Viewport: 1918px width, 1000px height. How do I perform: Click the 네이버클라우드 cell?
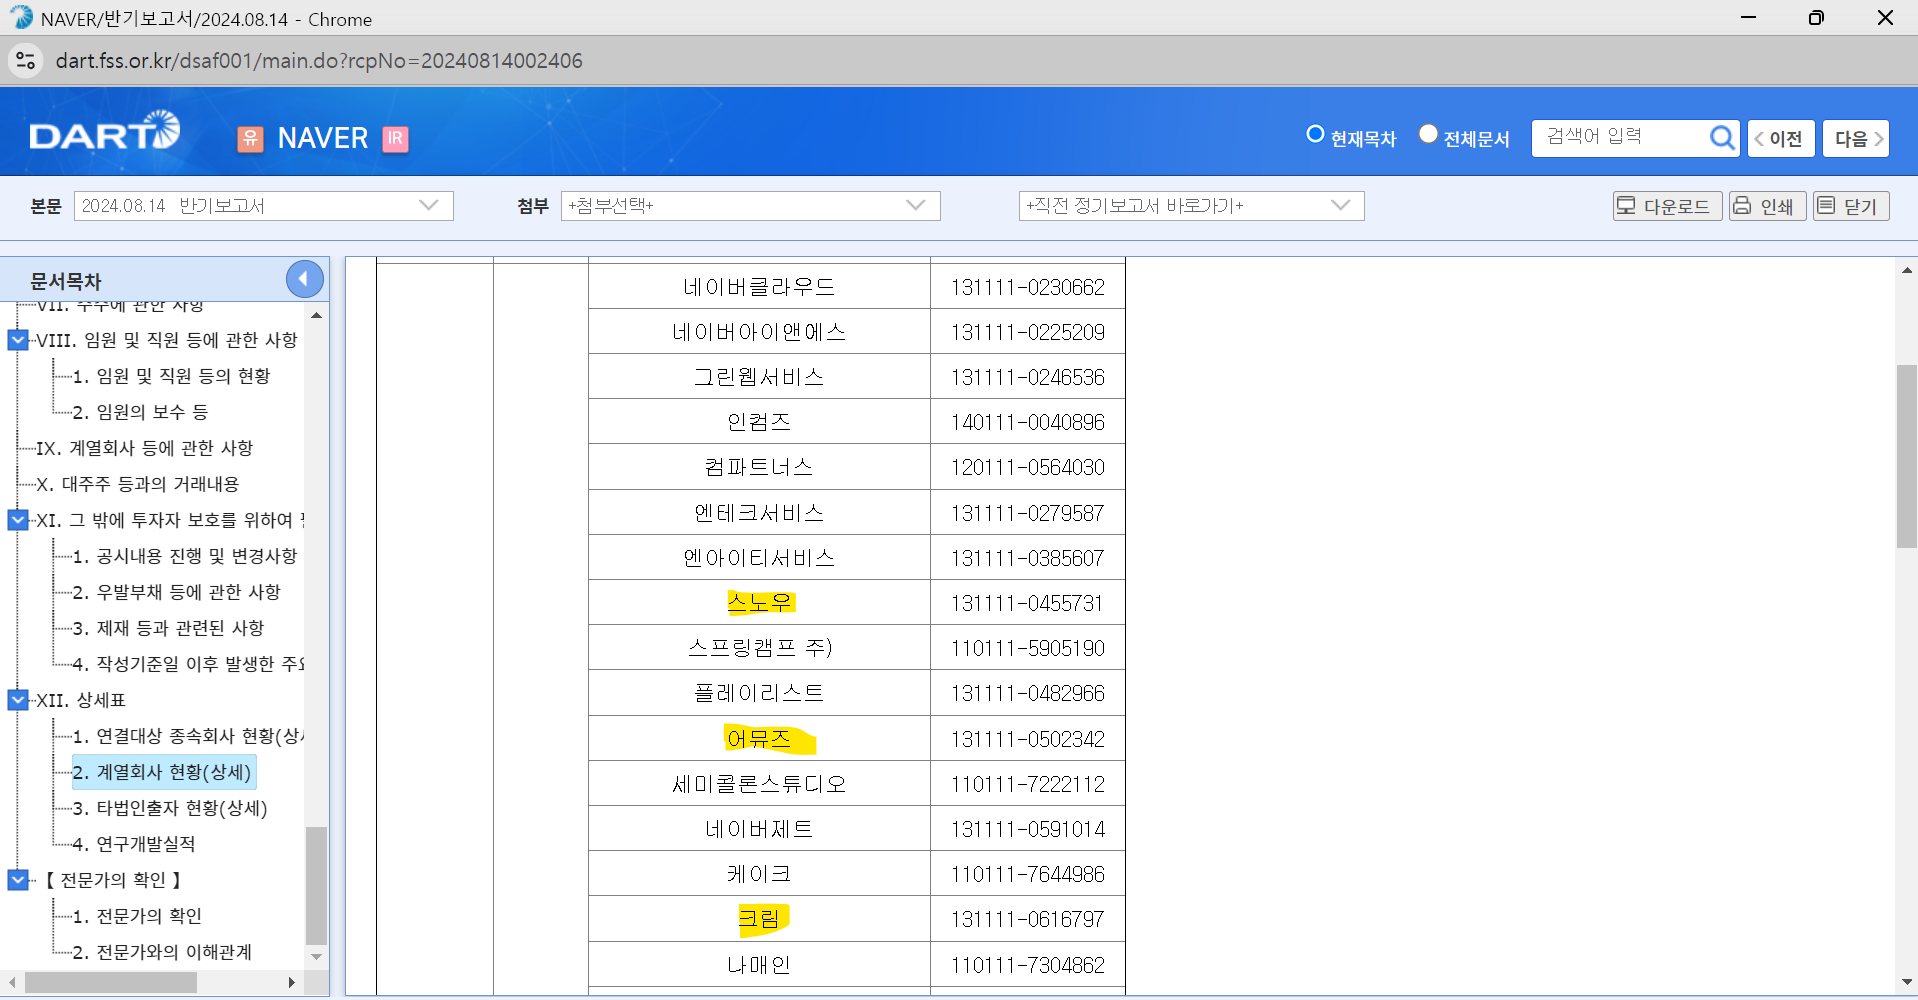[x=760, y=287]
